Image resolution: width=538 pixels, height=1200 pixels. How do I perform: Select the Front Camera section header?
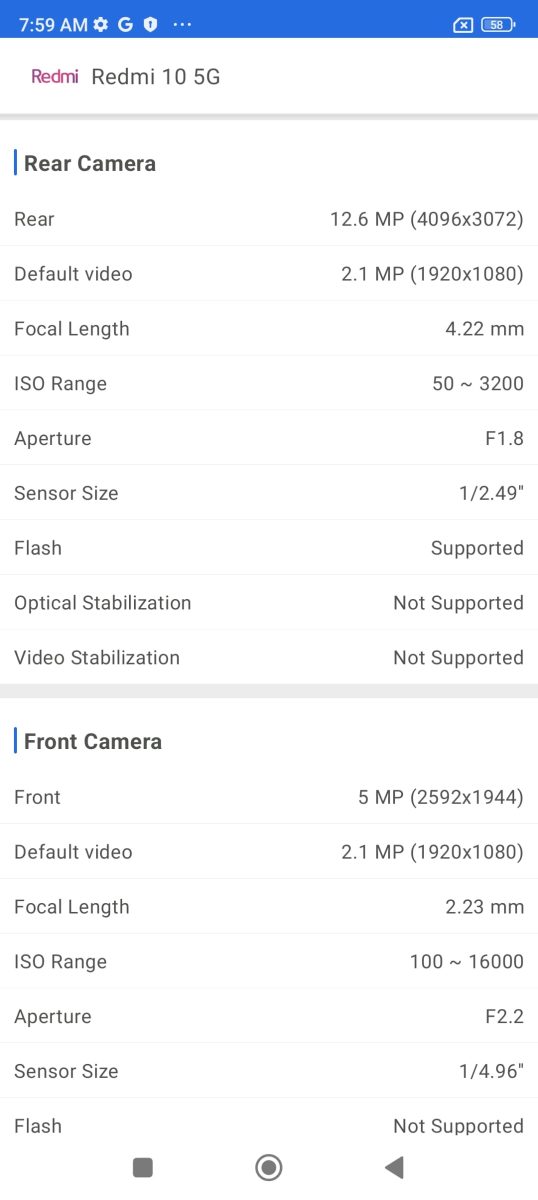click(x=92, y=741)
